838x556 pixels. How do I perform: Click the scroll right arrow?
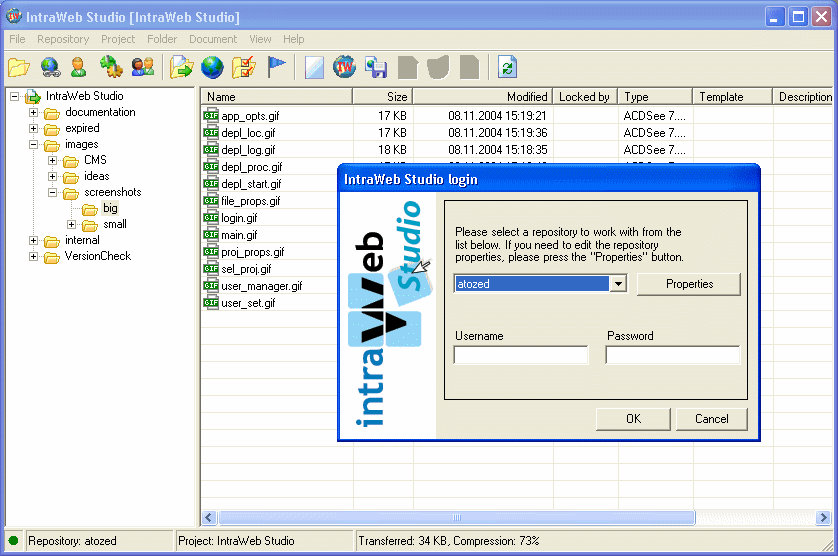coord(823,518)
